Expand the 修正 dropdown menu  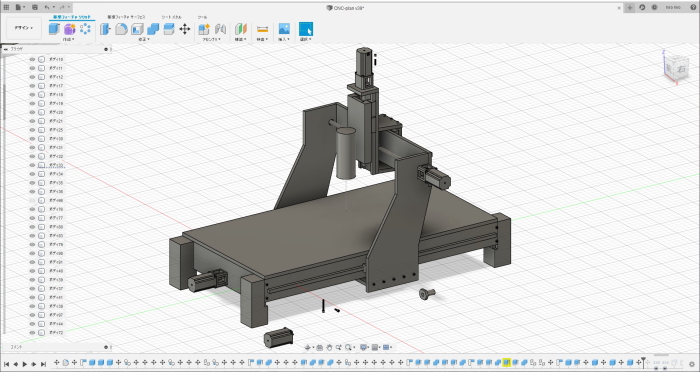click(144, 39)
